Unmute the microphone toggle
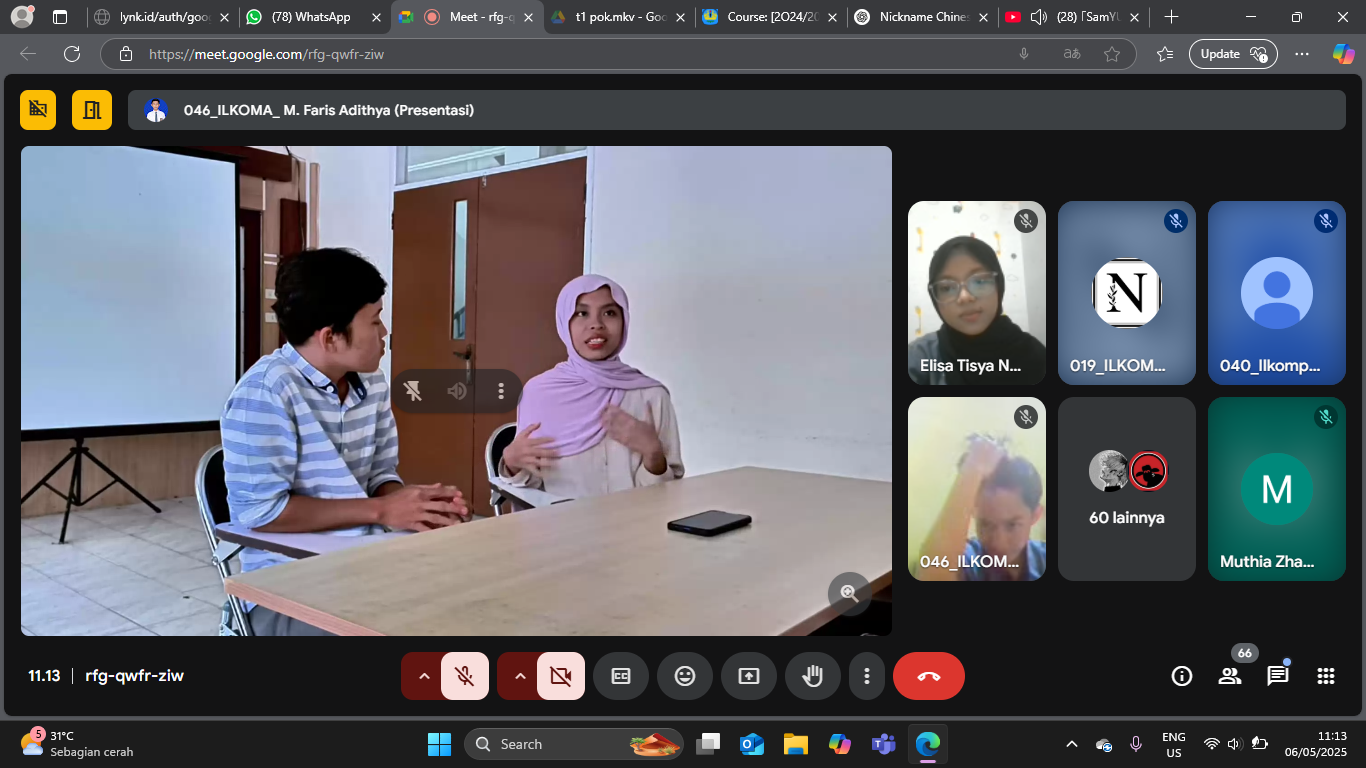This screenshot has width=1366, height=768. [x=464, y=676]
